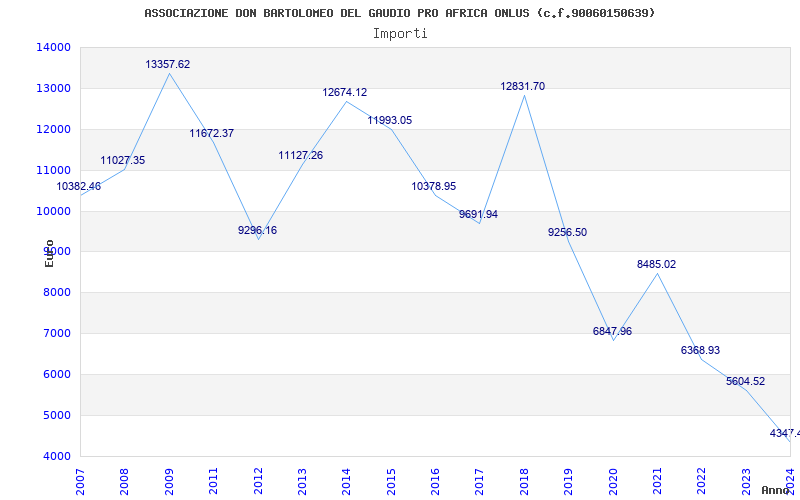This screenshot has height=500, width=800.
Task: Click the data label 9256.50
Action: coord(567,232)
